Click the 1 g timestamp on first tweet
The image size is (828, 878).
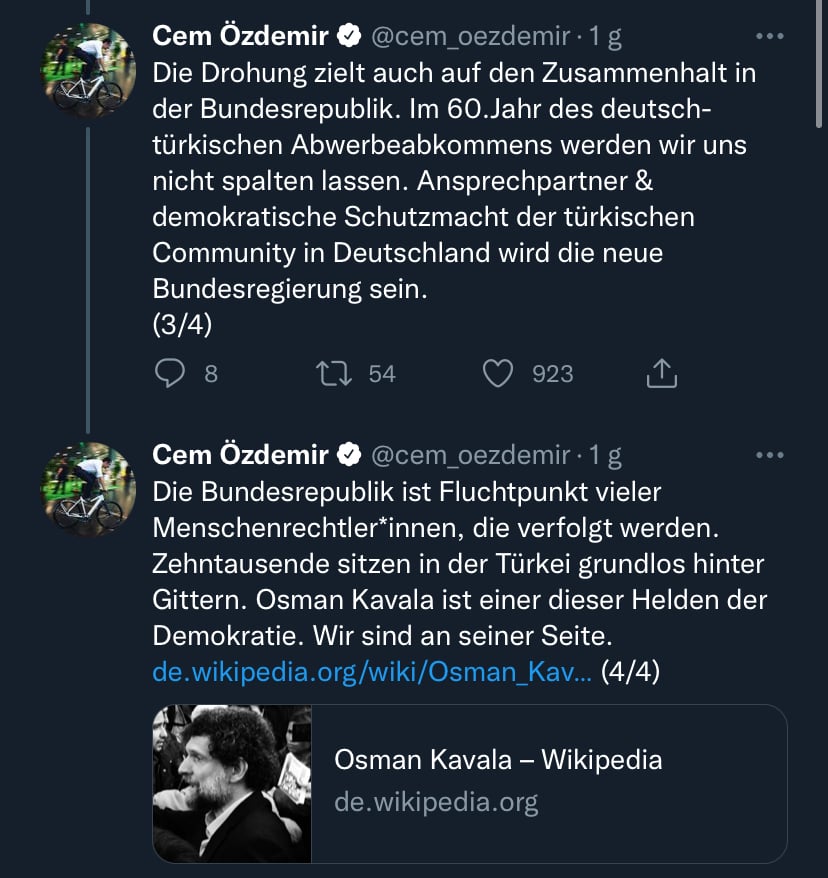[x=605, y=38]
